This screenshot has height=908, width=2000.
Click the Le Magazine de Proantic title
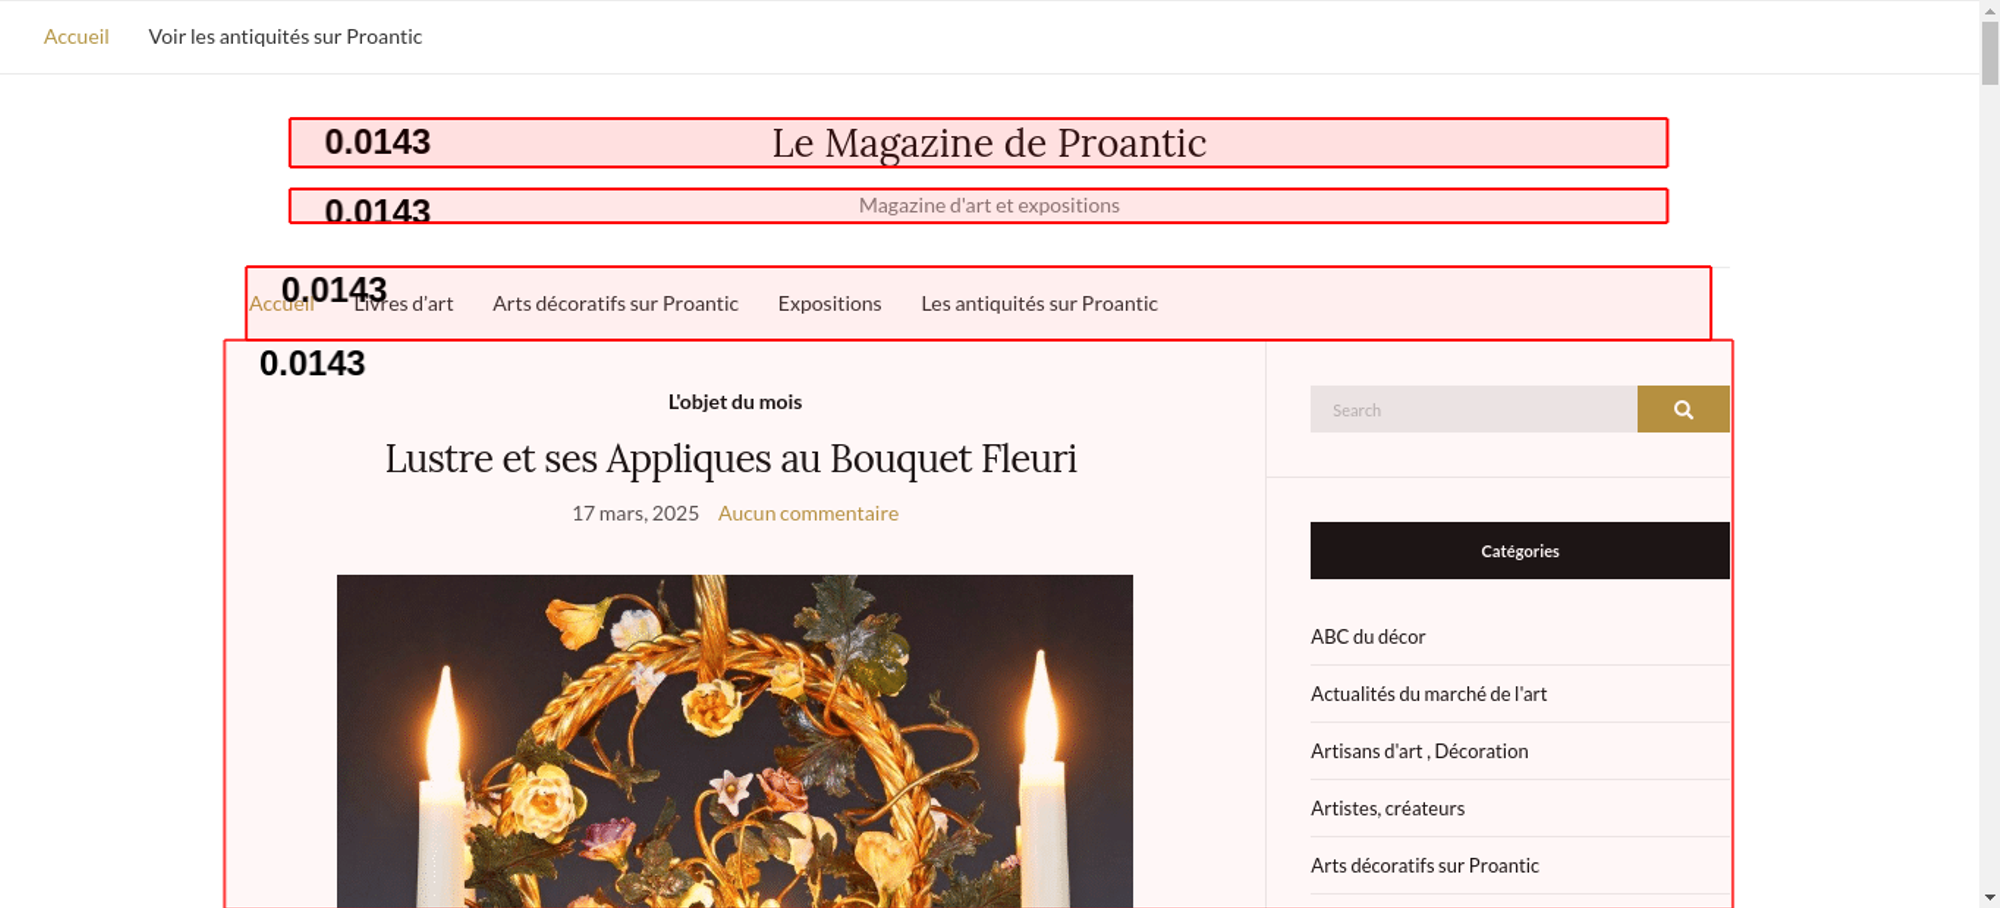tap(989, 143)
